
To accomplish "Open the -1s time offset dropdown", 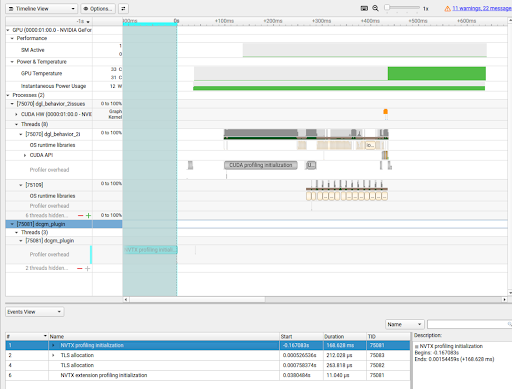I will [83, 21].
